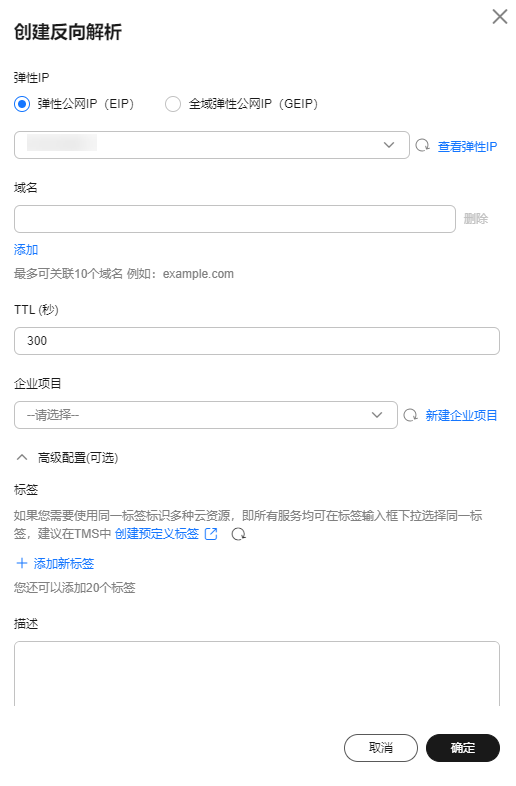
Task: Click into the 域名 input field
Action: click(235, 219)
